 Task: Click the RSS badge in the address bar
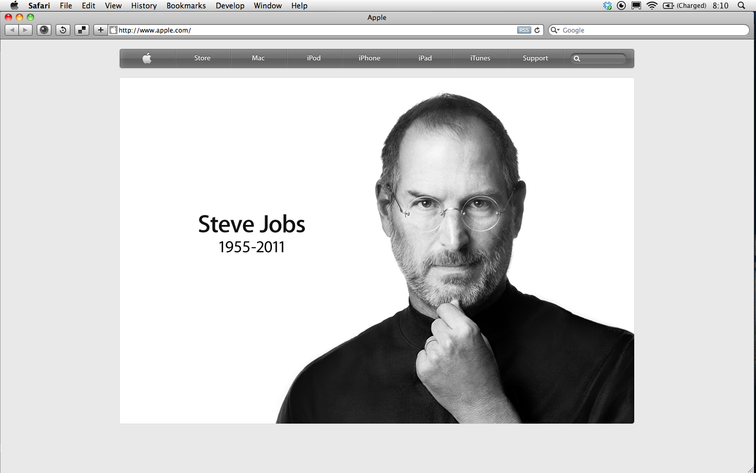click(x=524, y=30)
